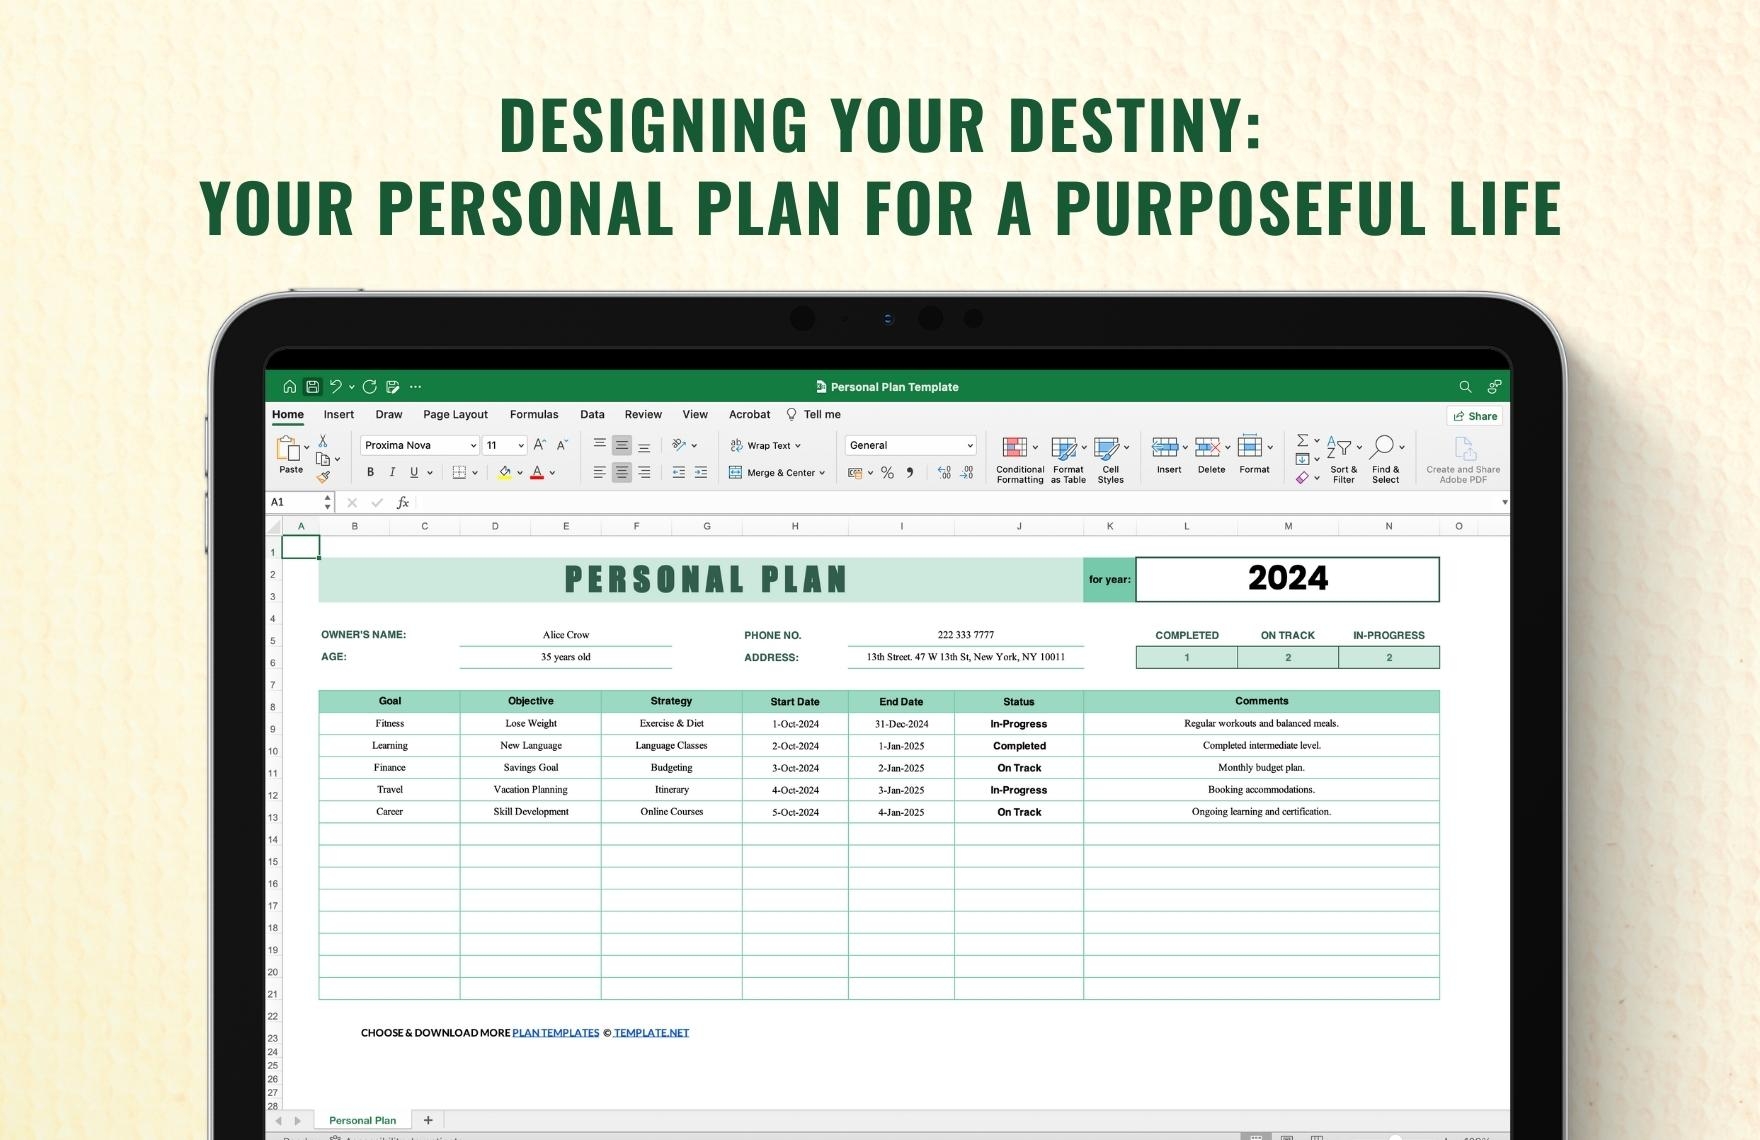The image size is (1760, 1140).
Task: Click the AutoSum sigma icon
Action: 1302,441
